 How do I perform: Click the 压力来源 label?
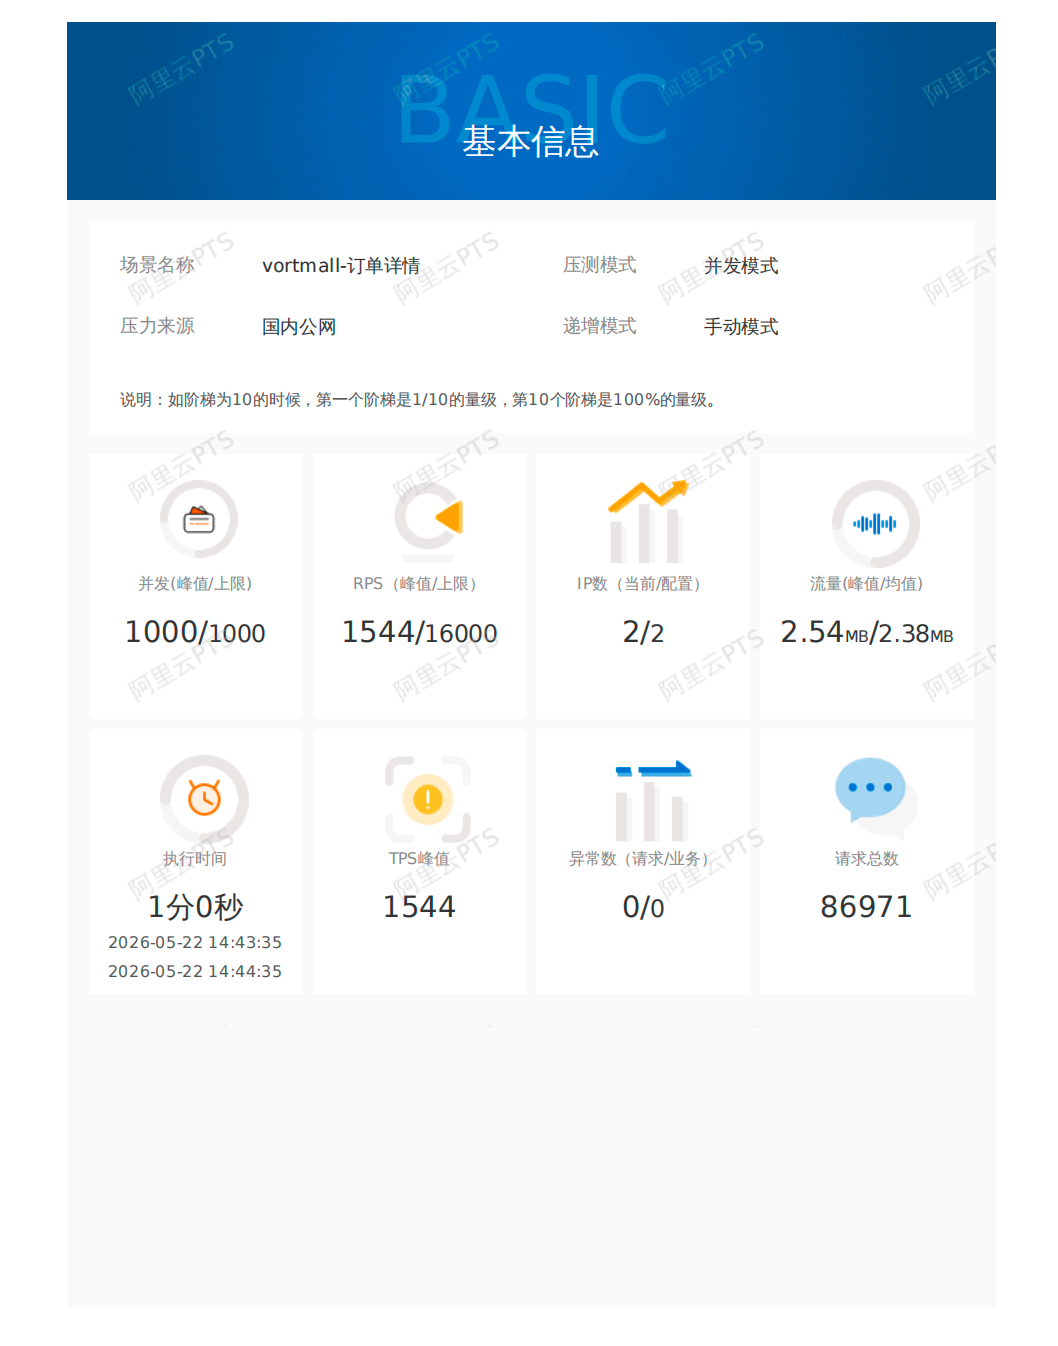[157, 326]
